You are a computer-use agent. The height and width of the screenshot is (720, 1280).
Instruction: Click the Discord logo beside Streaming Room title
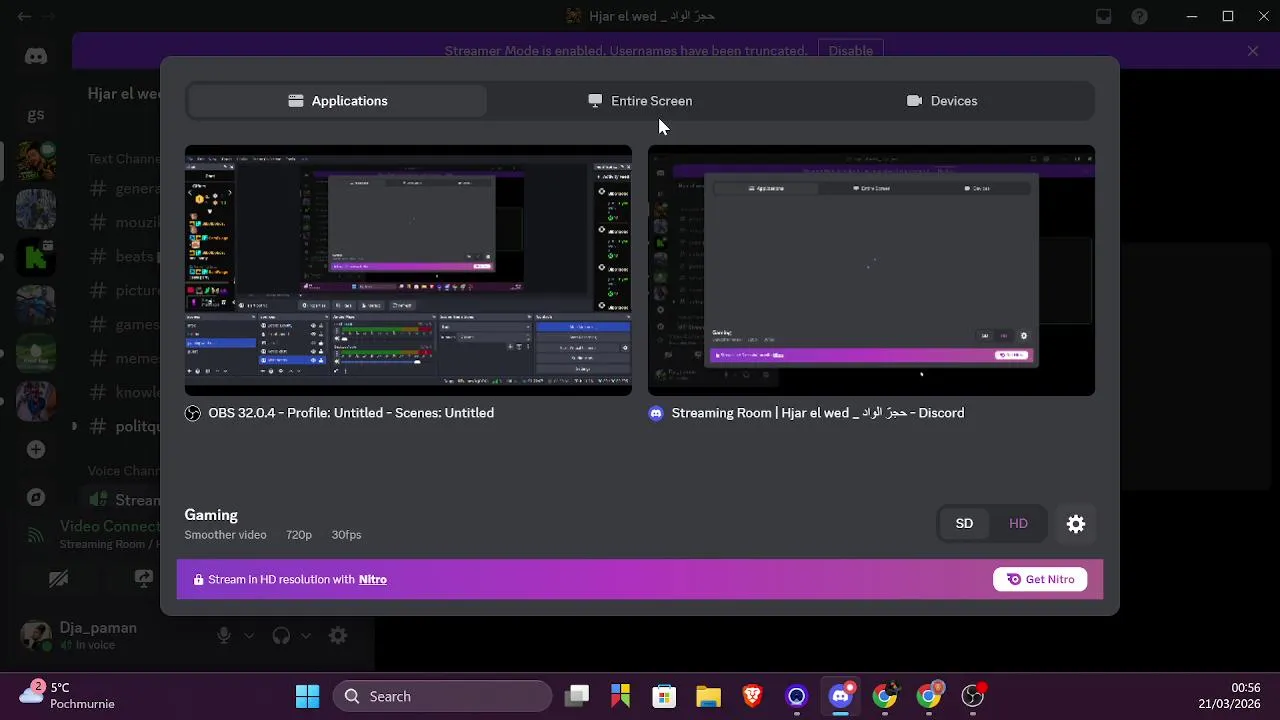(x=656, y=413)
